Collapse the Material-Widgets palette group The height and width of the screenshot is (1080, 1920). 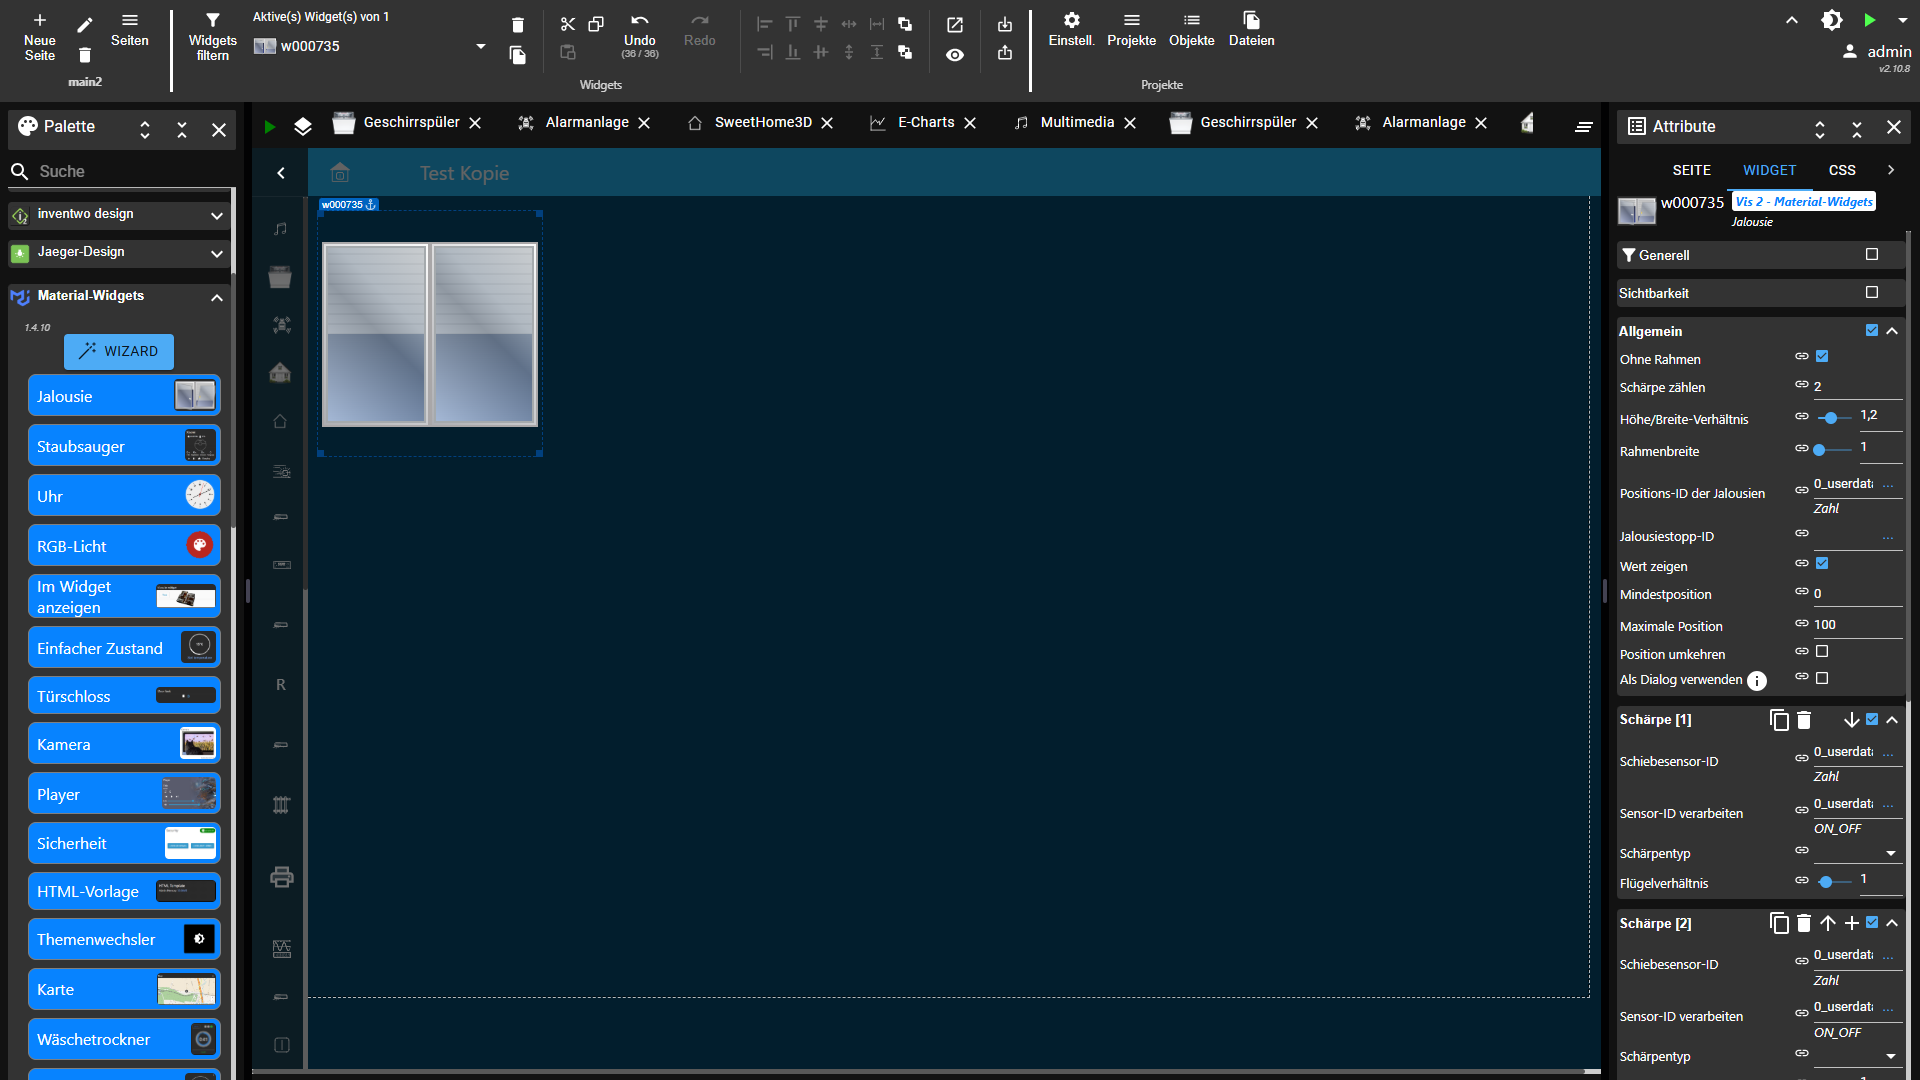pos(217,297)
